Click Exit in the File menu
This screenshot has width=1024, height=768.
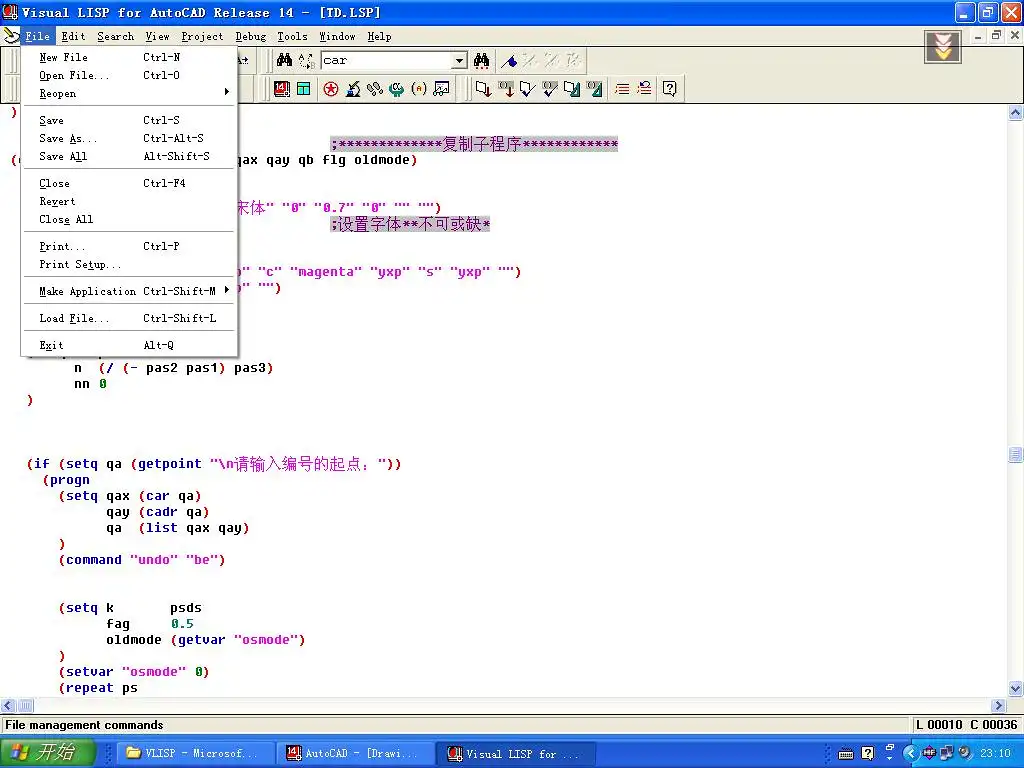click(127, 345)
